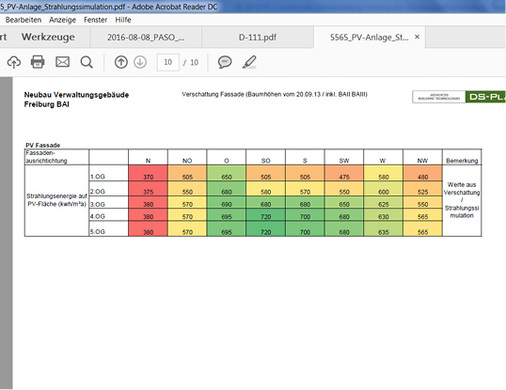Switch to the D-111.pdf tab
Screen dimensions: 506x390
pyautogui.click(x=257, y=37)
